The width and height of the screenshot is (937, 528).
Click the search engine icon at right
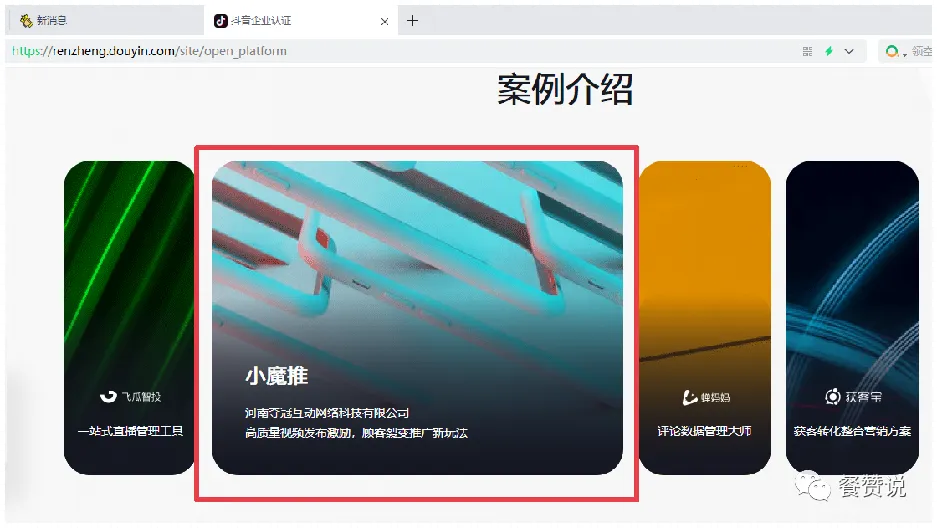[x=892, y=51]
